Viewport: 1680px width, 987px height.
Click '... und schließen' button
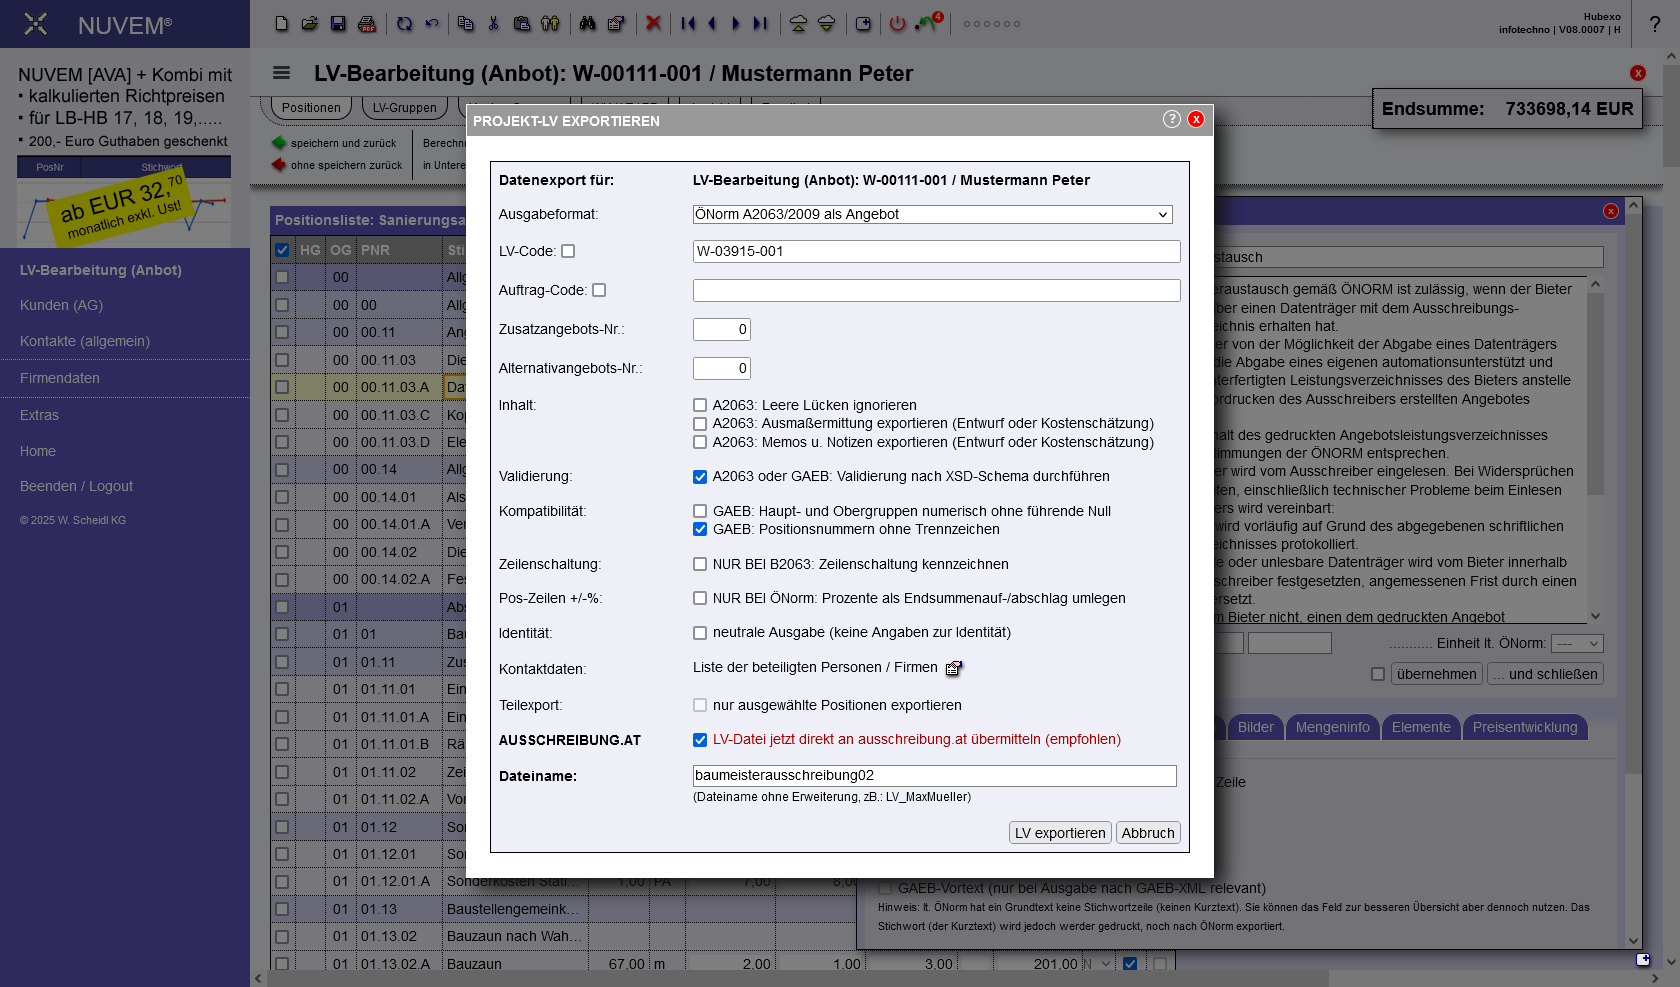coord(1546,674)
